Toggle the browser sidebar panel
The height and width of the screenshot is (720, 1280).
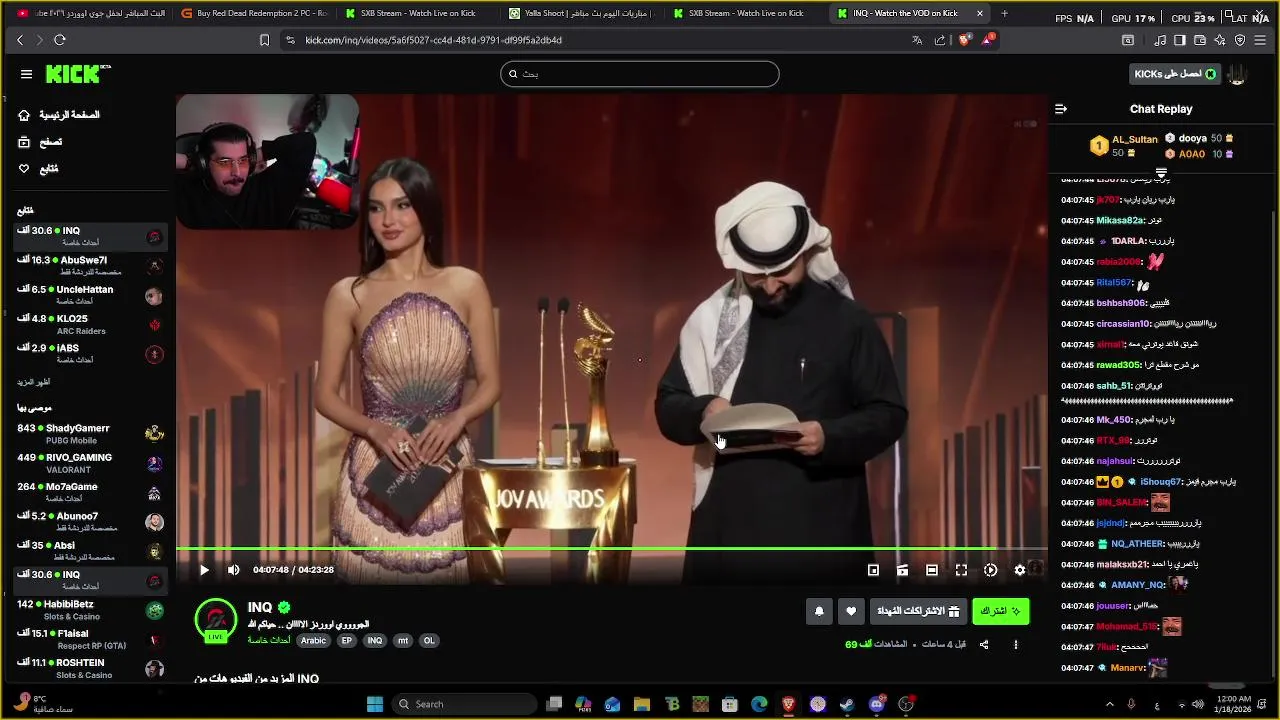pyautogui.click(x=1180, y=40)
